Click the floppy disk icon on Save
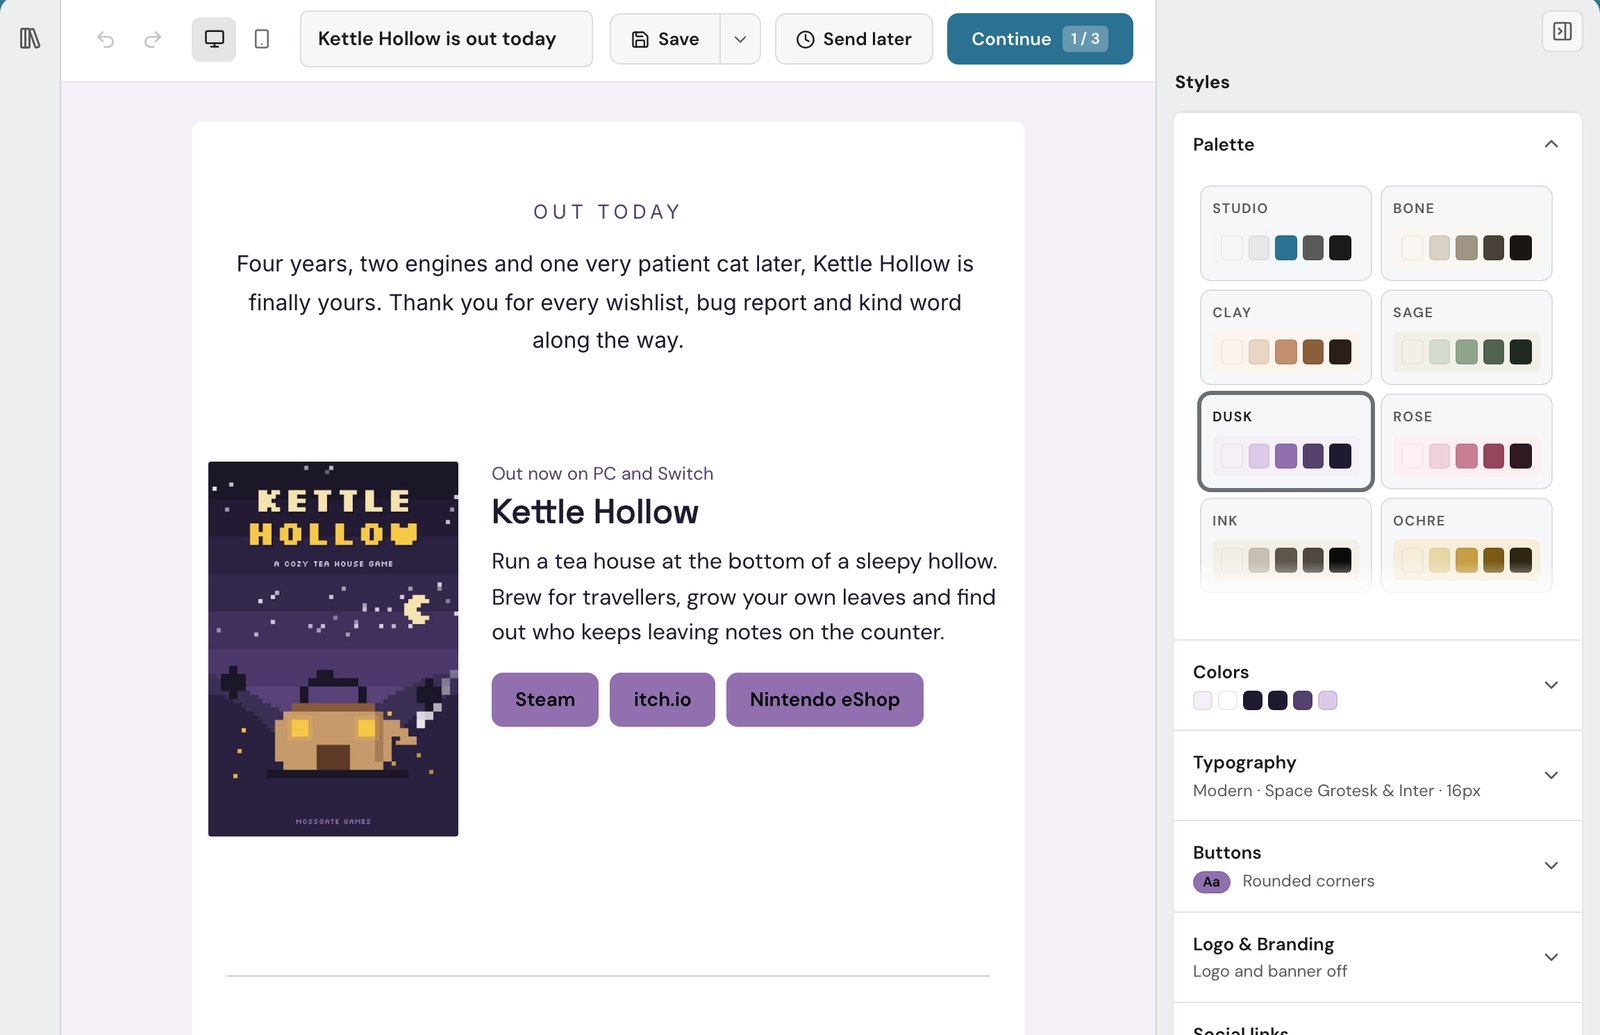The height and width of the screenshot is (1035, 1600). point(640,40)
